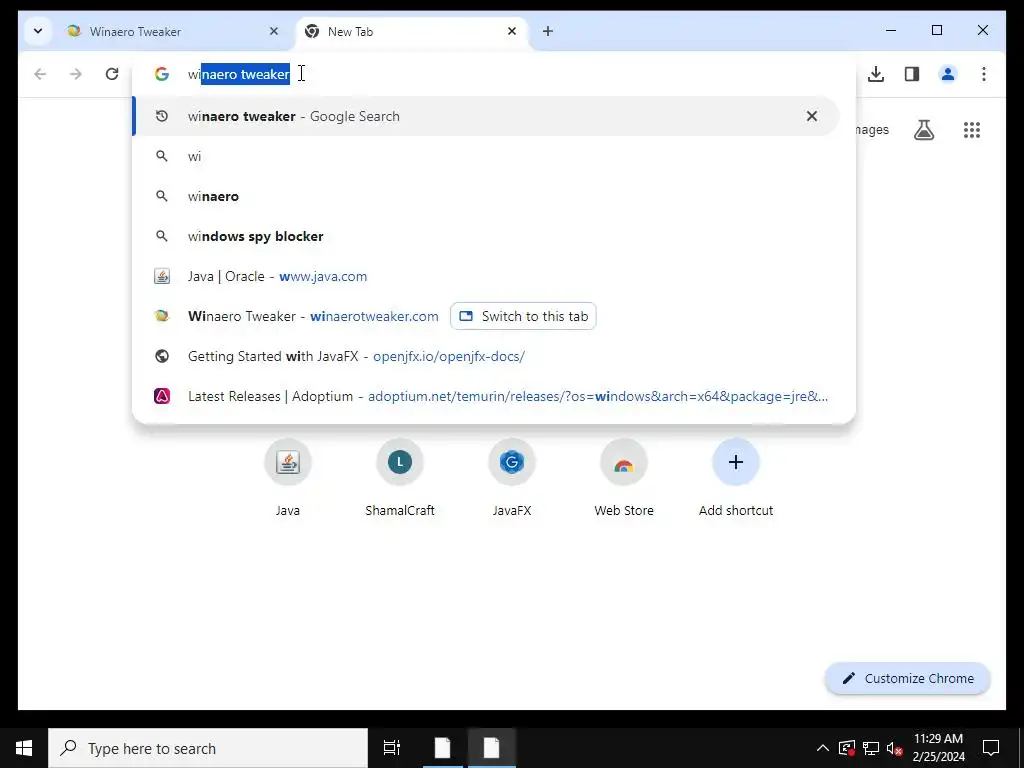The height and width of the screenshot is (768, 1024).
Task: Click the first blank document taskbar app
Action: (x=443, y=748)
